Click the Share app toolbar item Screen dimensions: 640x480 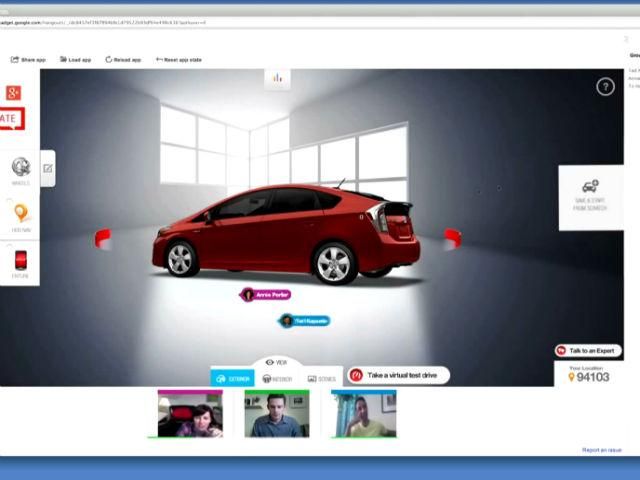(x=28, y=60)
